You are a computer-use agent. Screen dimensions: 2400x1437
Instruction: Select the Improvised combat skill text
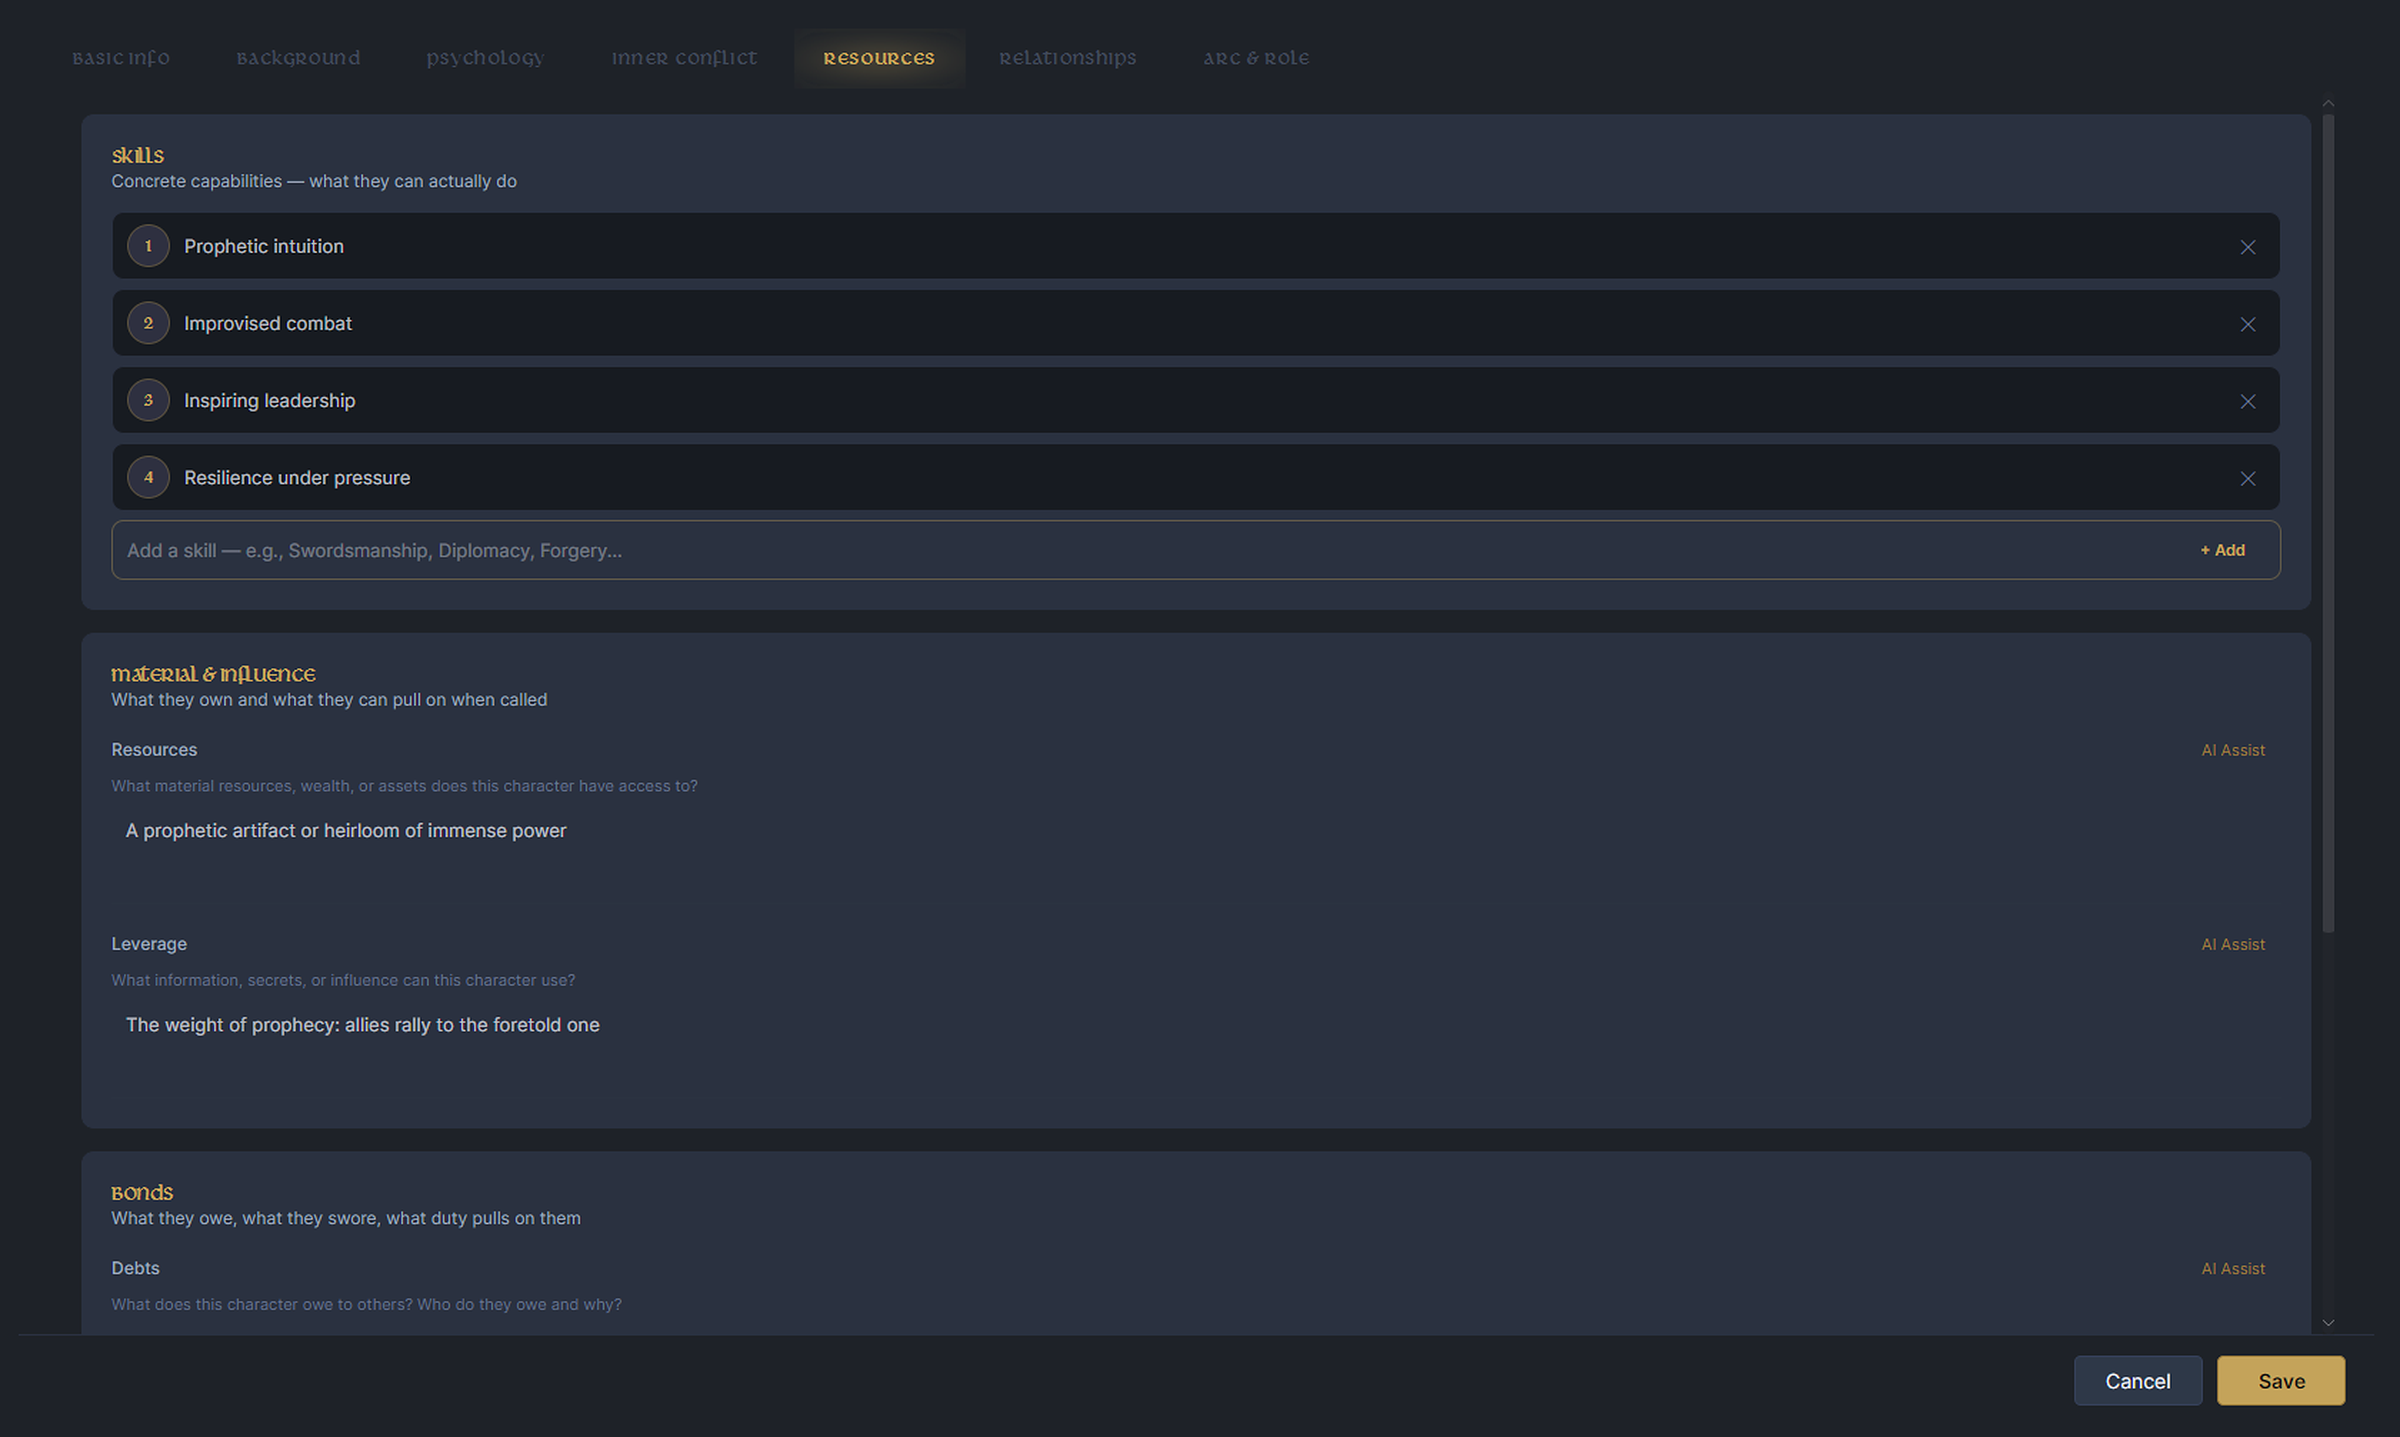268,323
